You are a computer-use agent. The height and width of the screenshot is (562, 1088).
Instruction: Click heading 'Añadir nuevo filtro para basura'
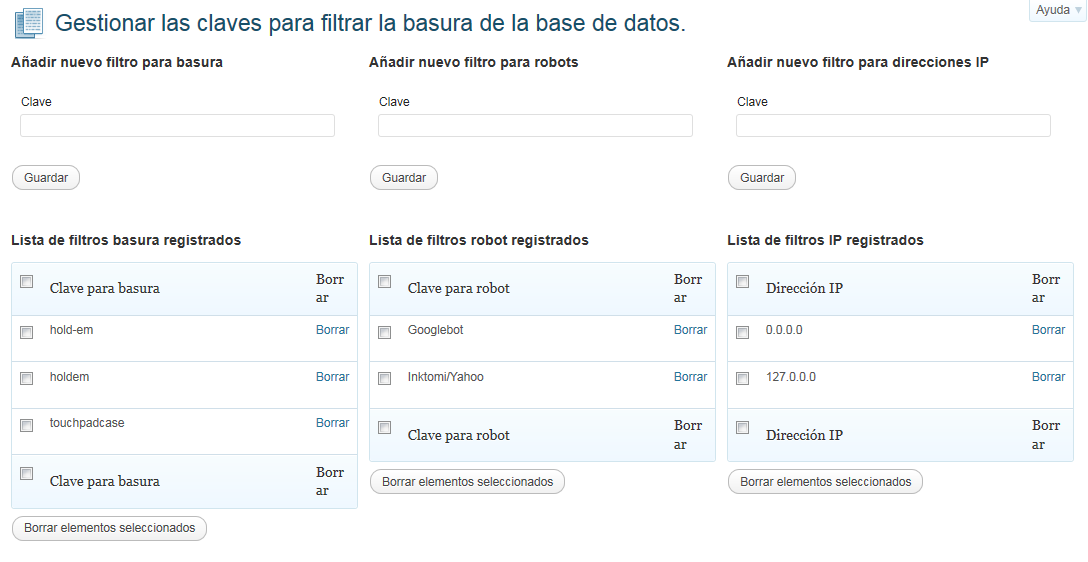click(117, 62)
